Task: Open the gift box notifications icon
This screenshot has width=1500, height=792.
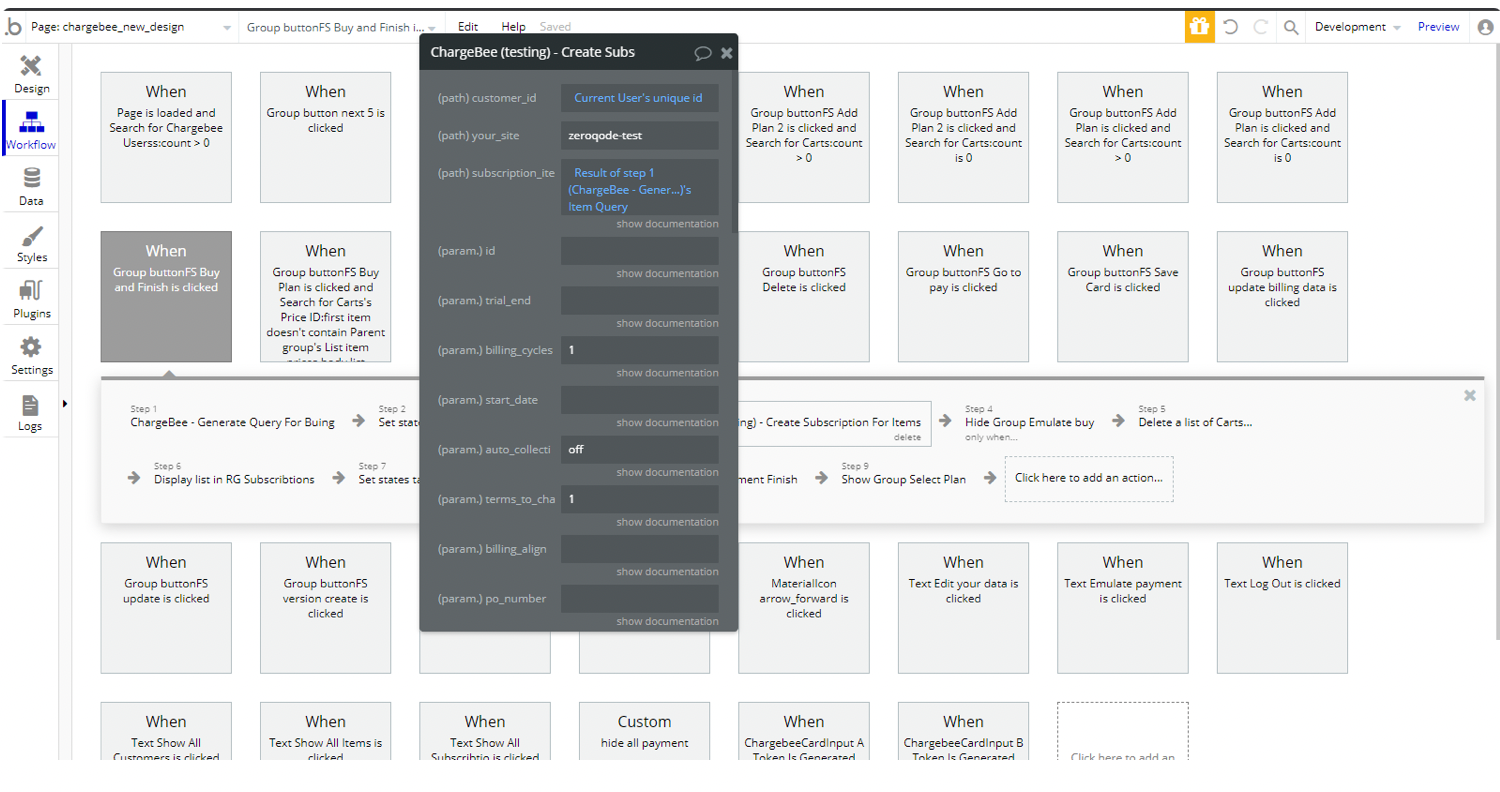Action: (x=1199, y=27)
